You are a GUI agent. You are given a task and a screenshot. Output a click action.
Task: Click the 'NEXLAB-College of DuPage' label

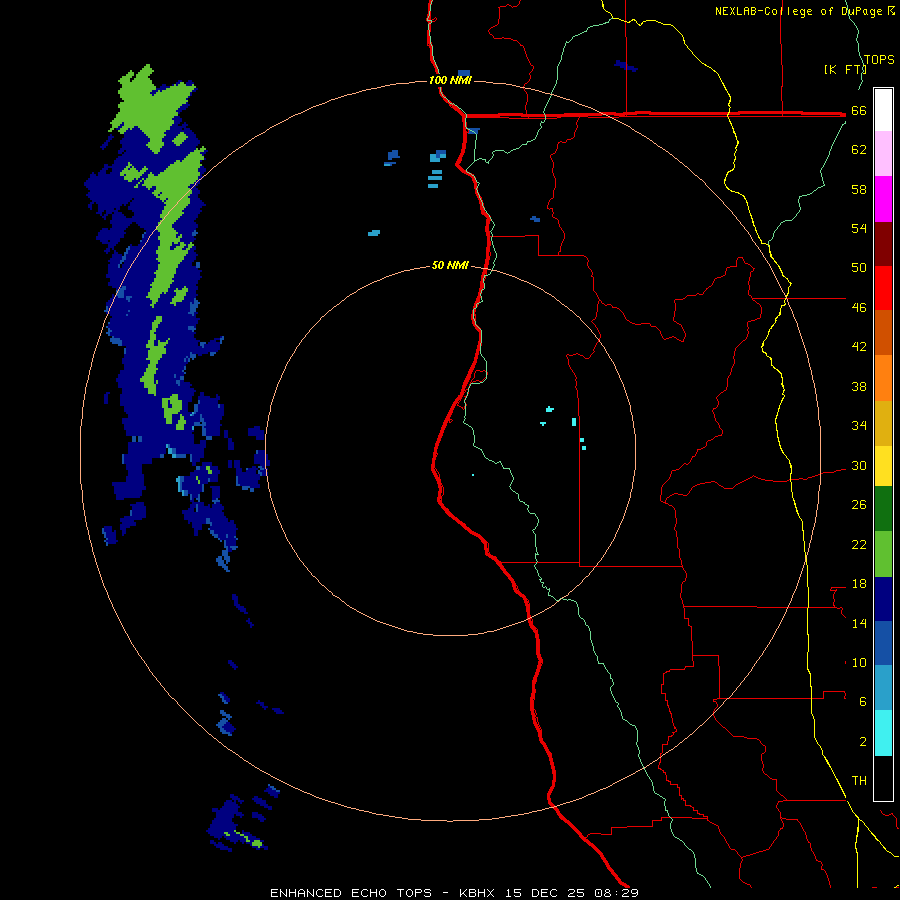(800, 11)
